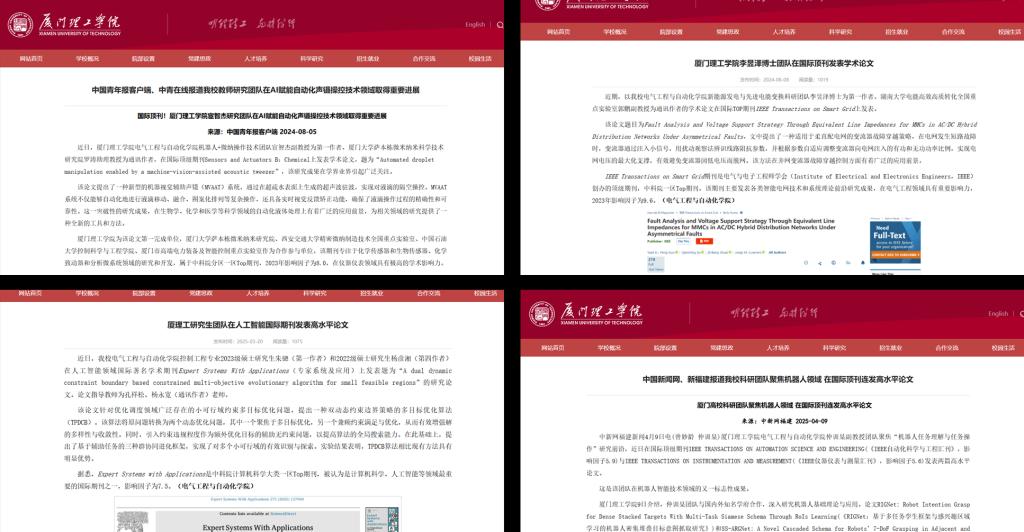1024x532 pixels.
Task: Open 网站首页 on the AI声镊 article page
Action: click(x=31, y=59)
